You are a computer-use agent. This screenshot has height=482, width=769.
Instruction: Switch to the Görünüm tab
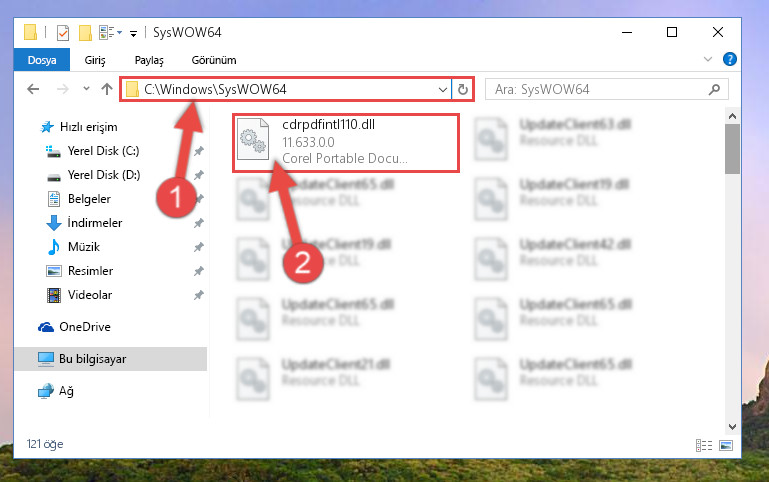pos(214,60)
